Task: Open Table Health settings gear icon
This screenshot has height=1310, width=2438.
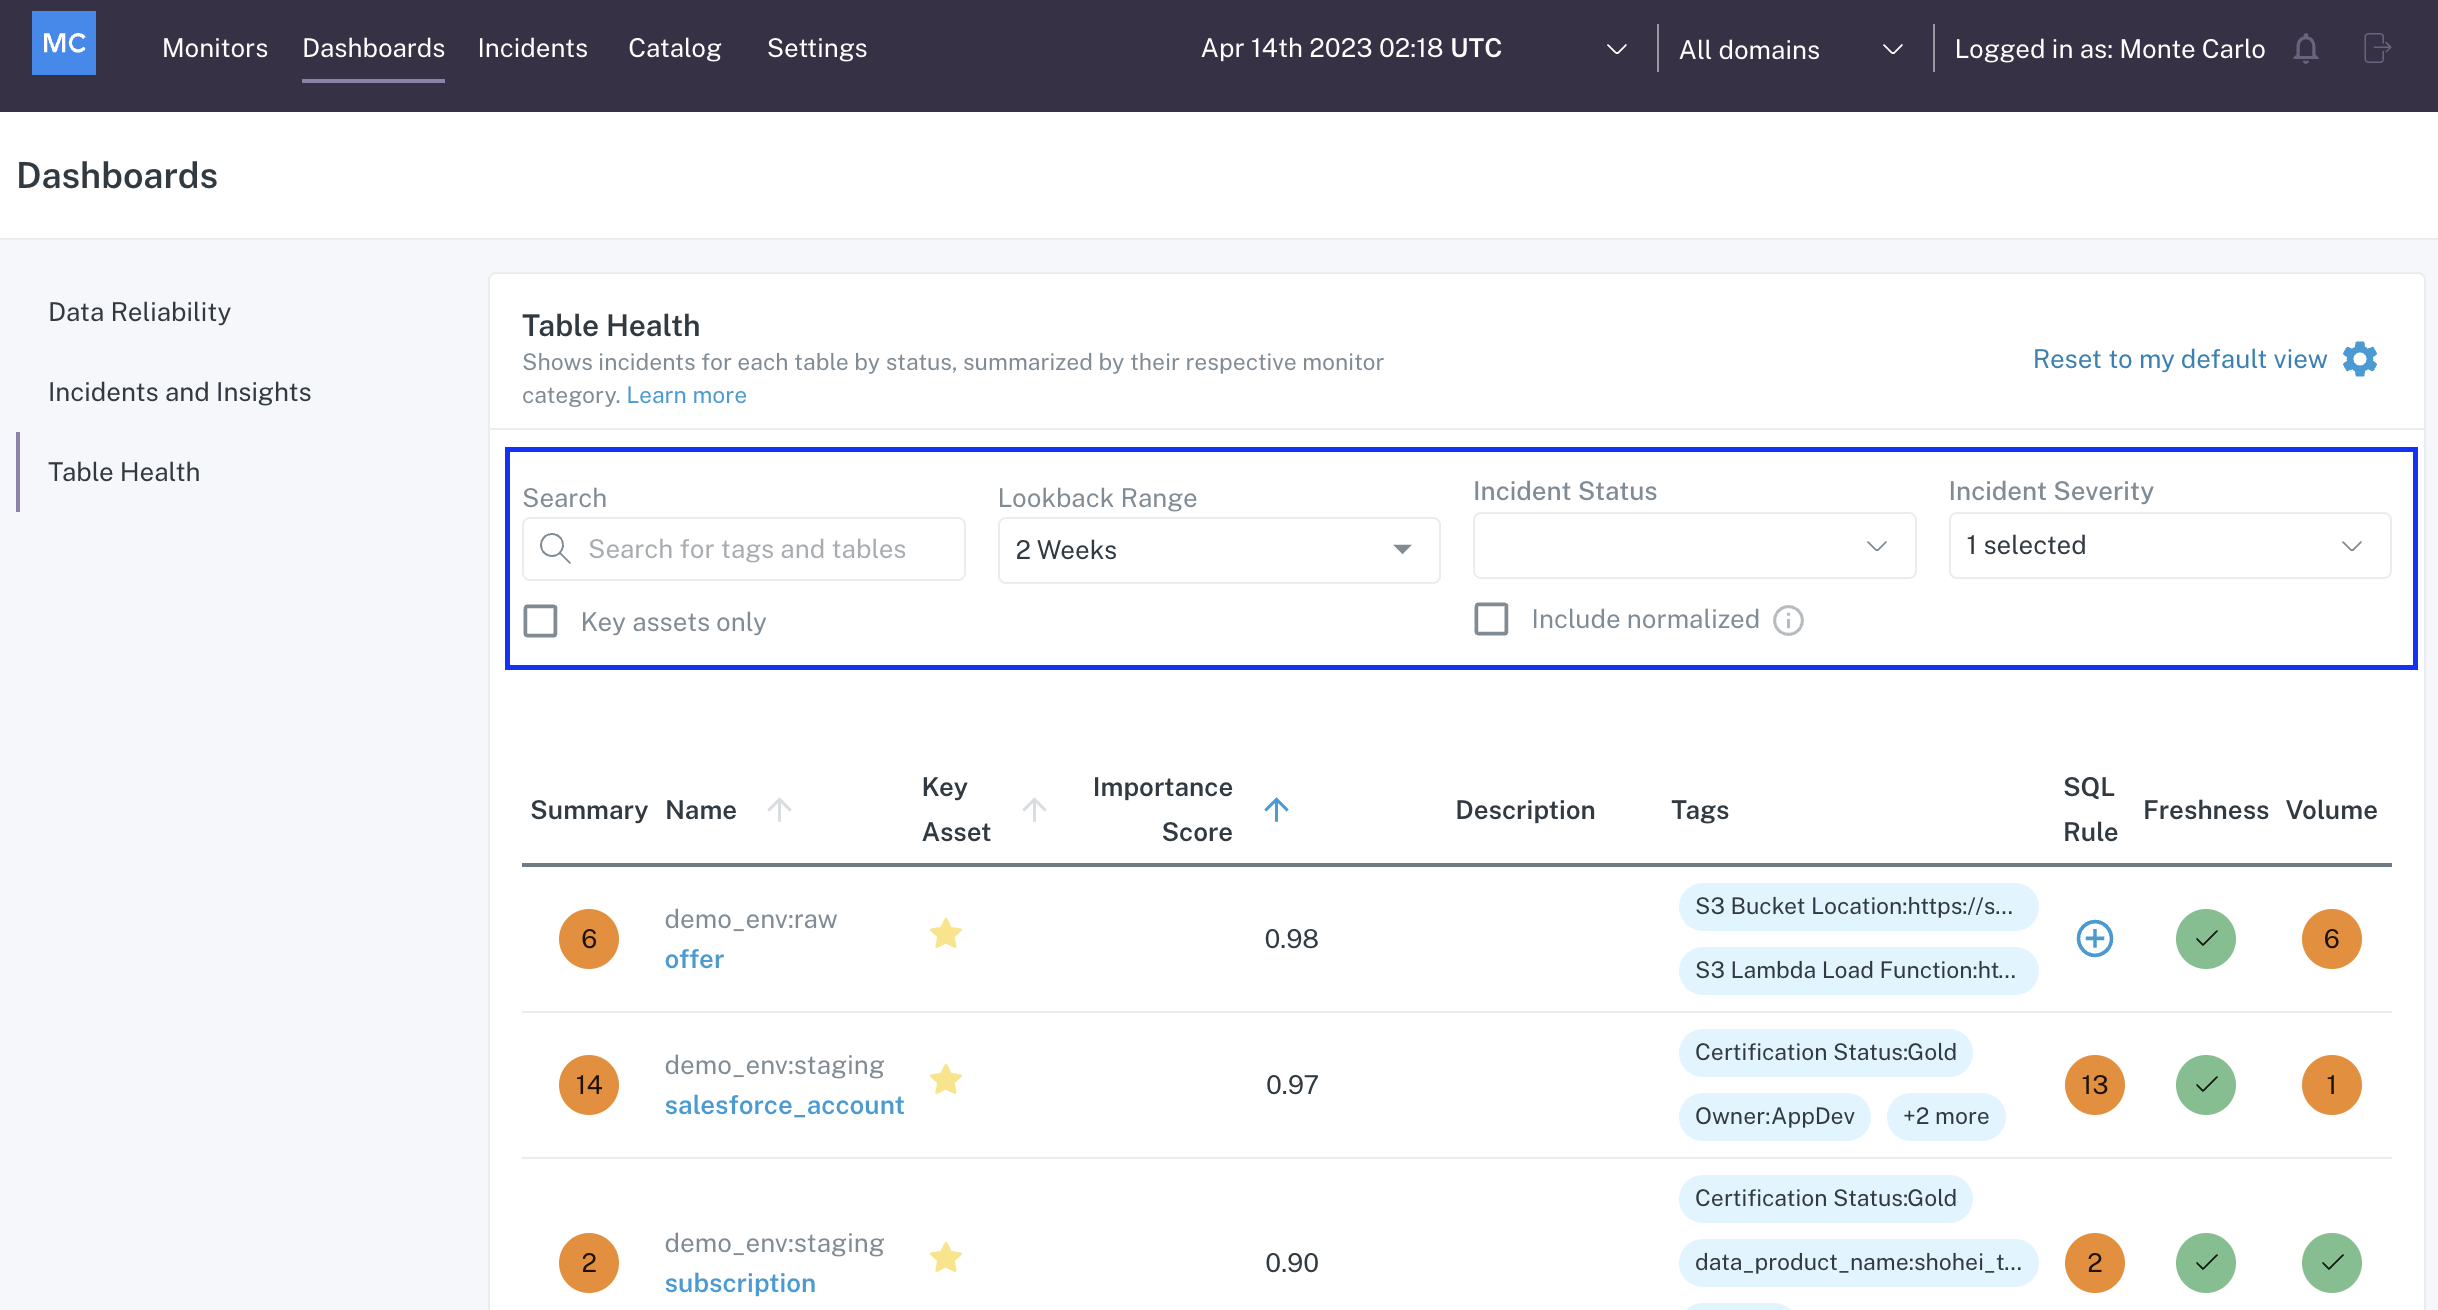Action: 2360,359
